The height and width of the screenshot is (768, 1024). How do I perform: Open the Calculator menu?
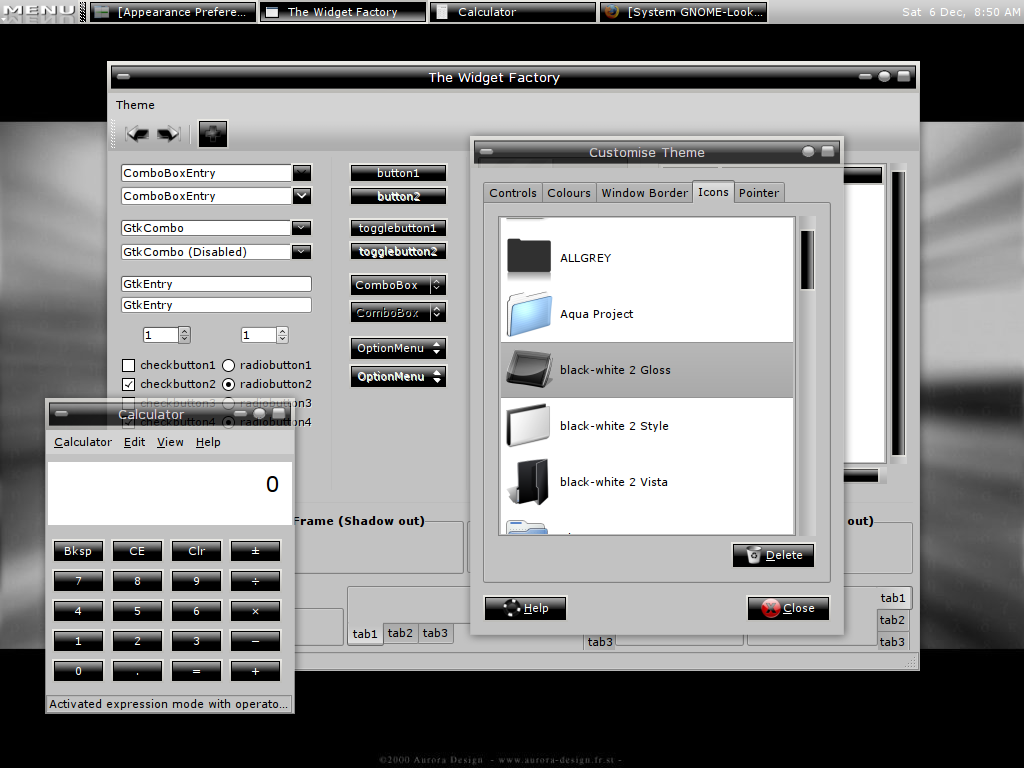(83, 442)
